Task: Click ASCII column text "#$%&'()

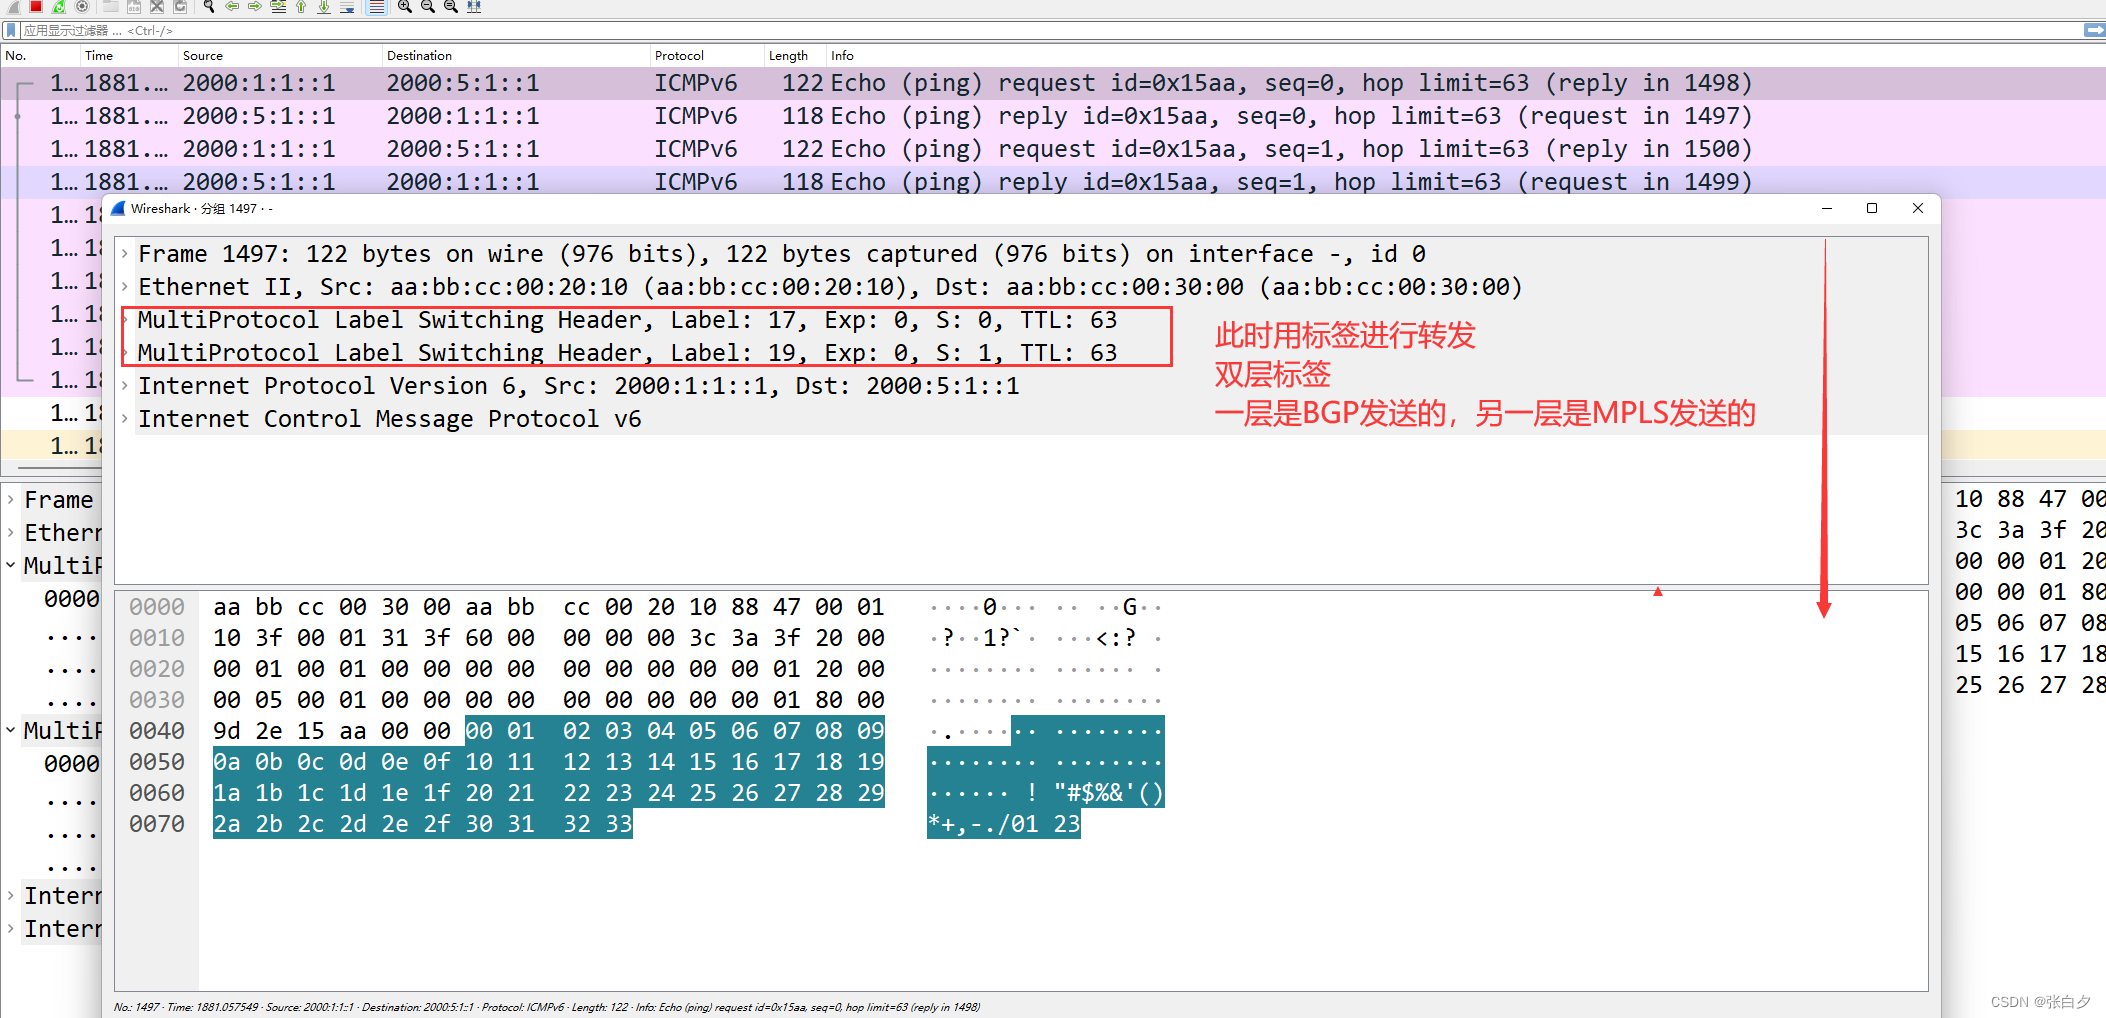Action: pyautogui.click(x=1108, y=793)
